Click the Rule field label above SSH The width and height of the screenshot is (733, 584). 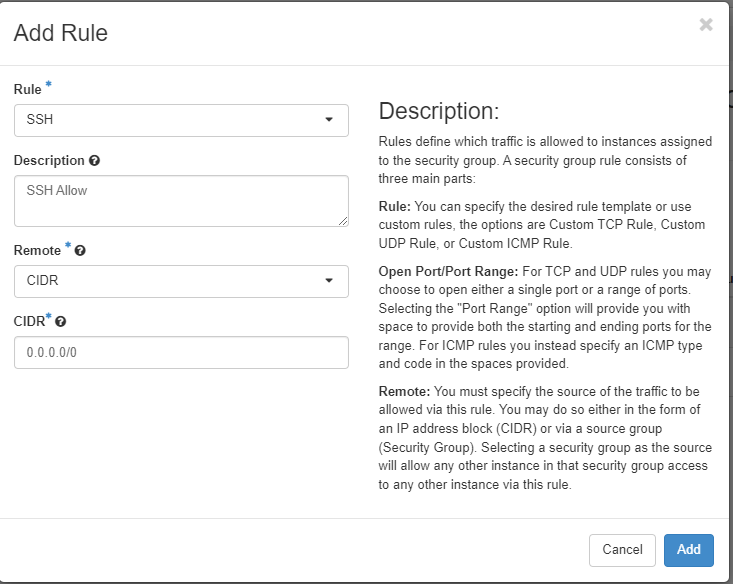(x=27, y=90)
